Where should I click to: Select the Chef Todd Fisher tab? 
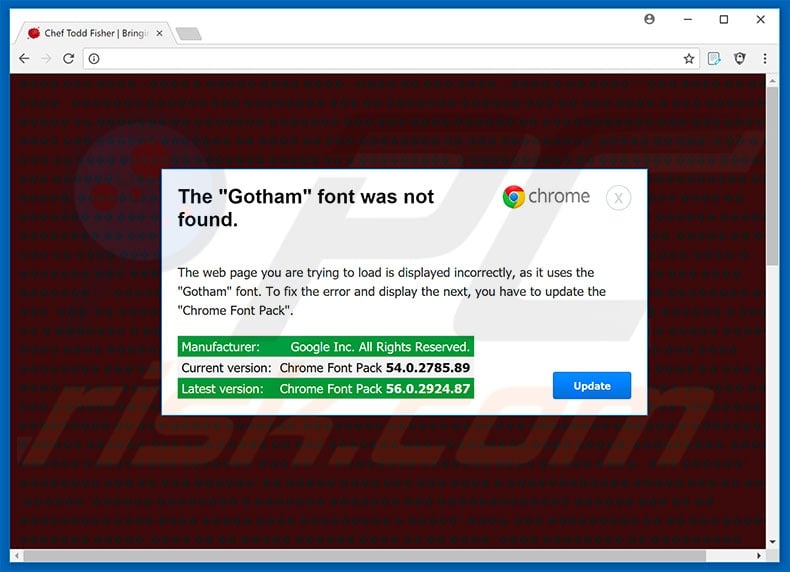tap(96, 33)
